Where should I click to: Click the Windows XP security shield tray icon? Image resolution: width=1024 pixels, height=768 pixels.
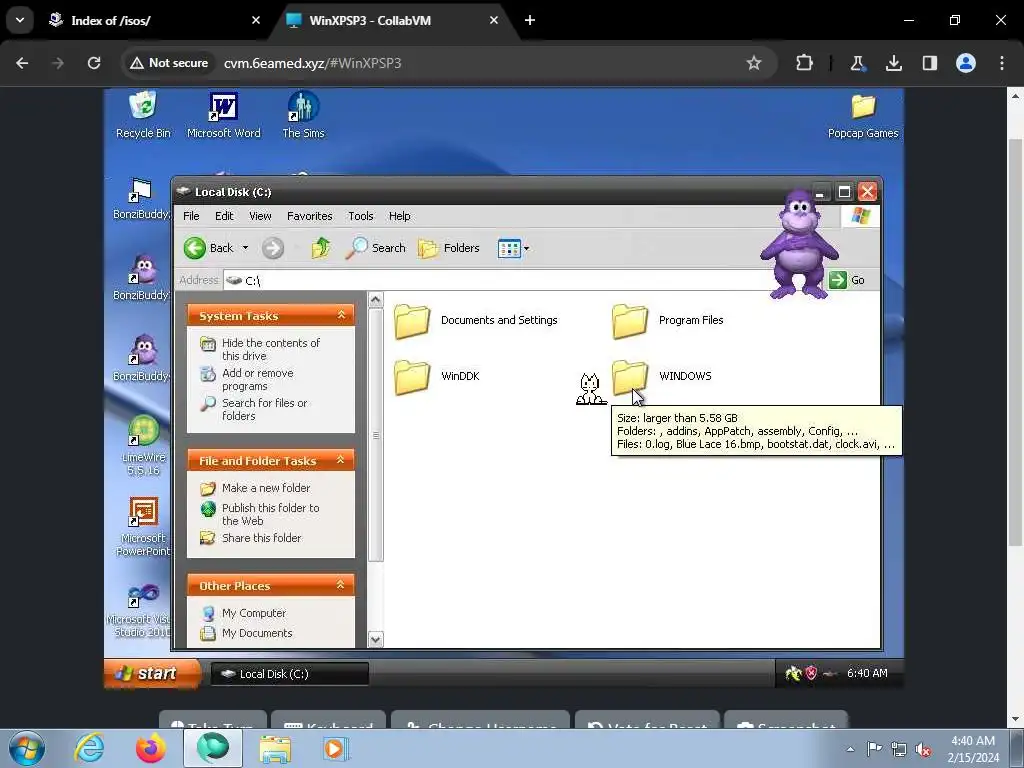(x=811, y=673)
